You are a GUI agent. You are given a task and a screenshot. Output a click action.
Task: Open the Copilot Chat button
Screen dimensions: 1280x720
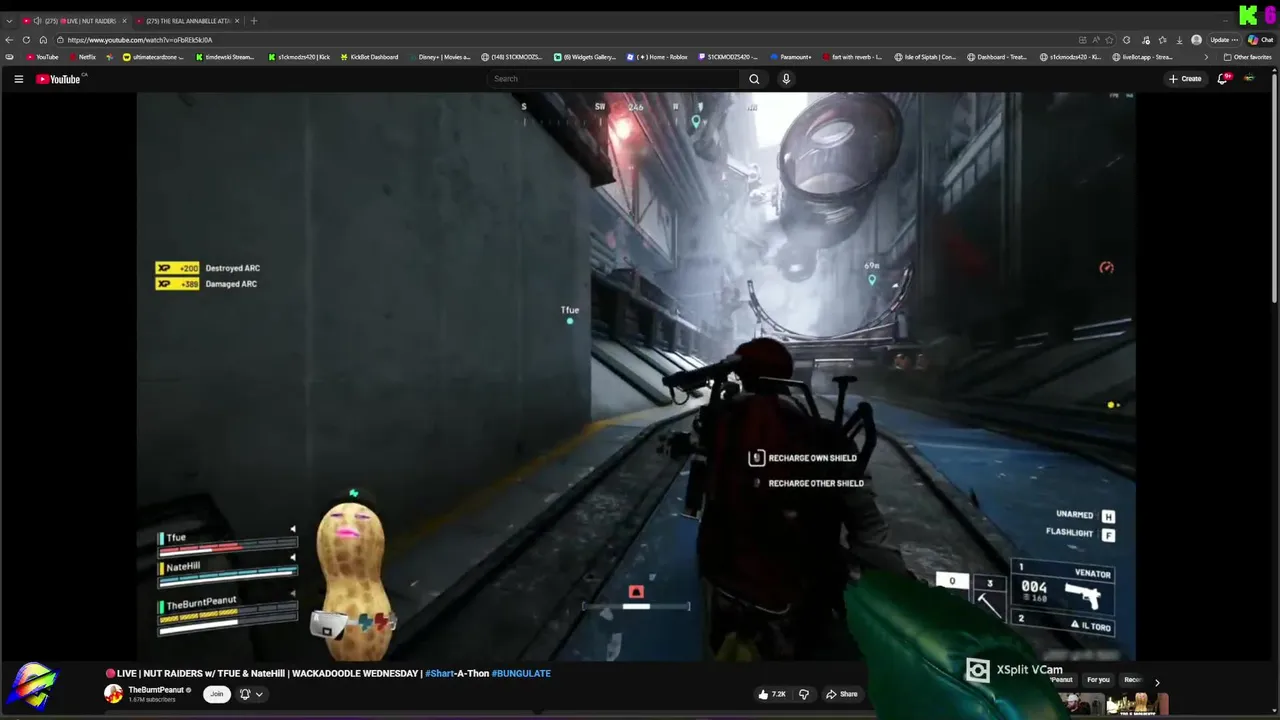pyautogui.click(x=1260, y=40)
